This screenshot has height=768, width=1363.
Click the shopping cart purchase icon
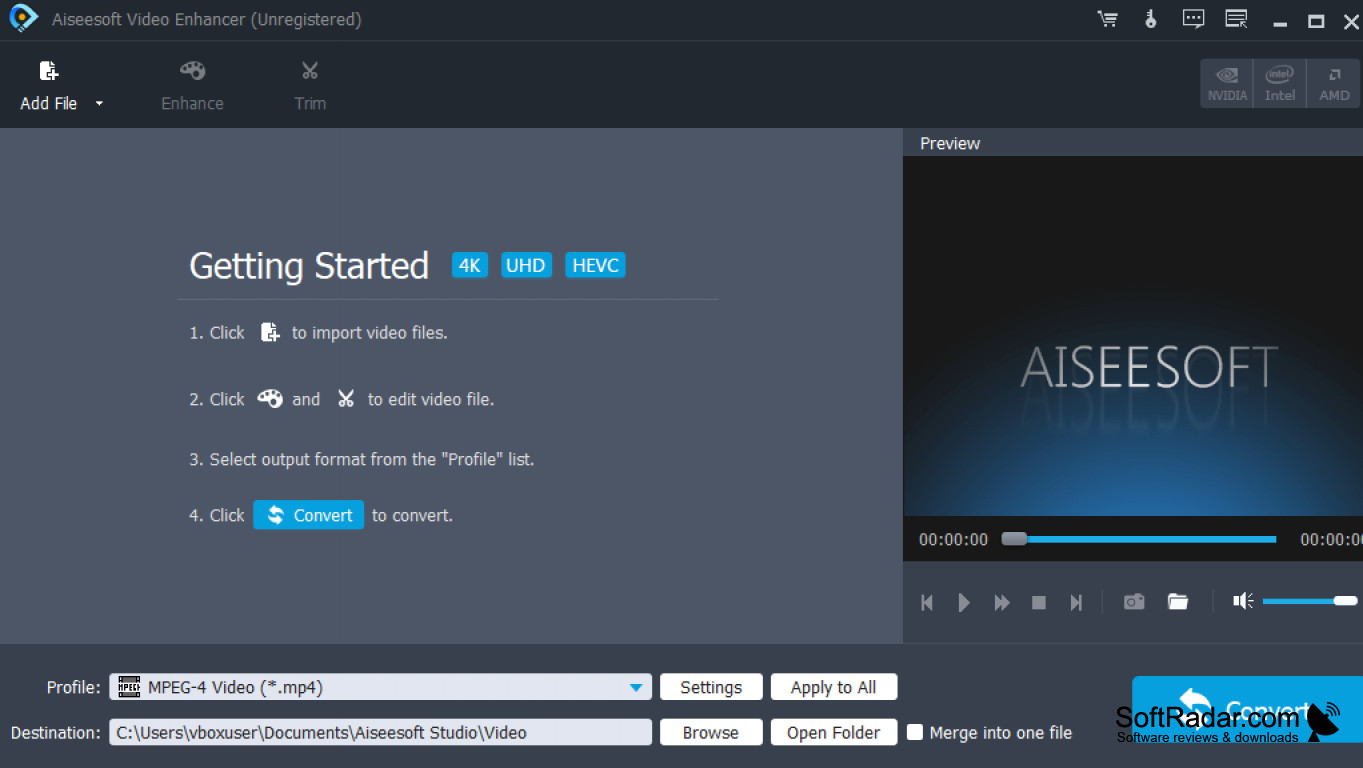[x=1107, y=19]
